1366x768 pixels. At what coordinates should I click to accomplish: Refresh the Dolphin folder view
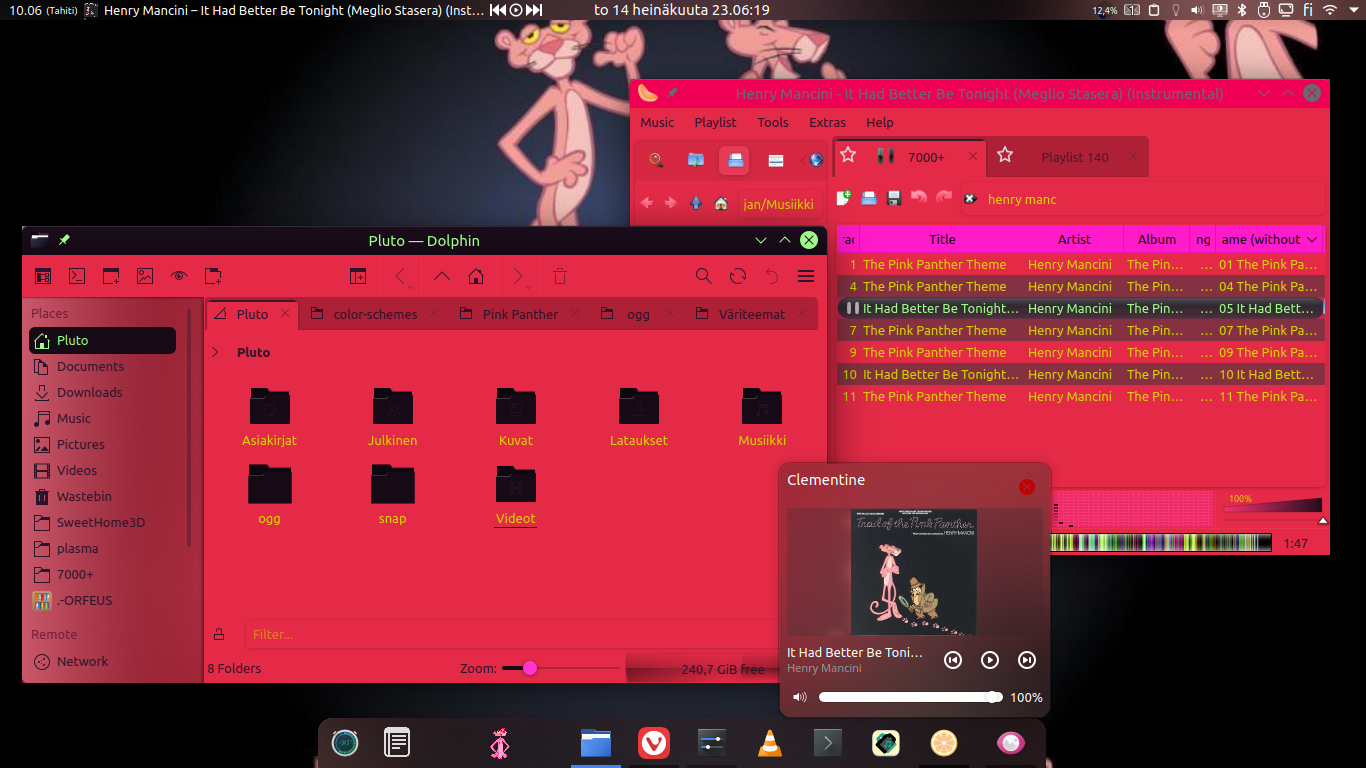pos(738,276)
